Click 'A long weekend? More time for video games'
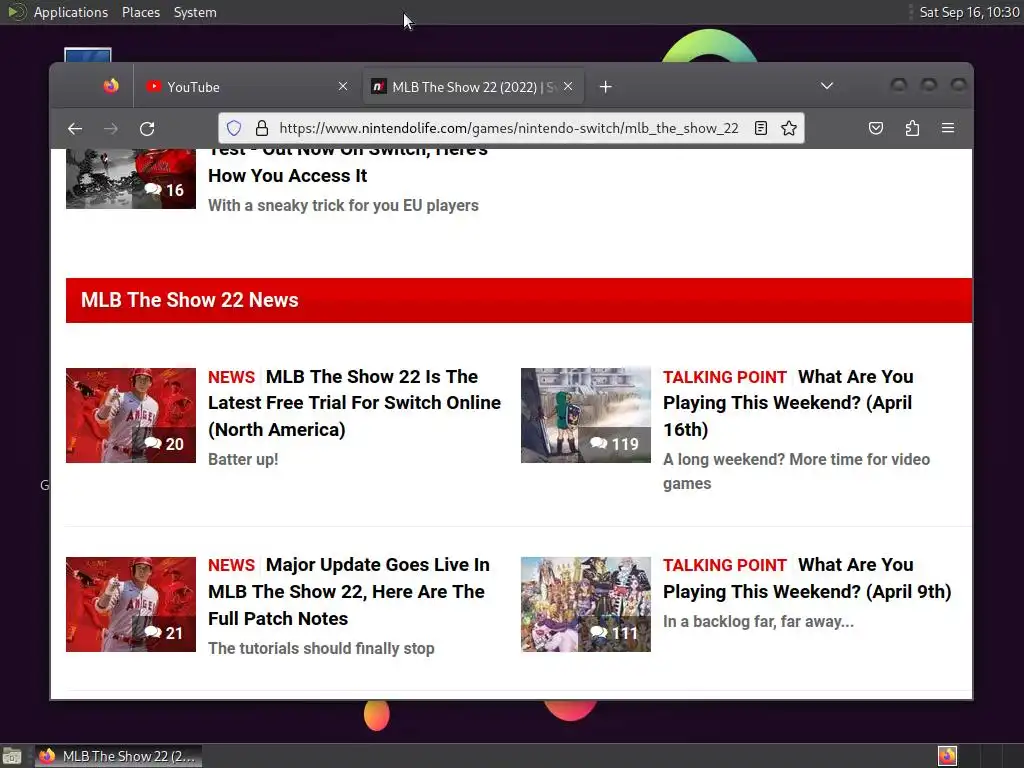The image size is (1024, 768). click(x=796, y=472)
